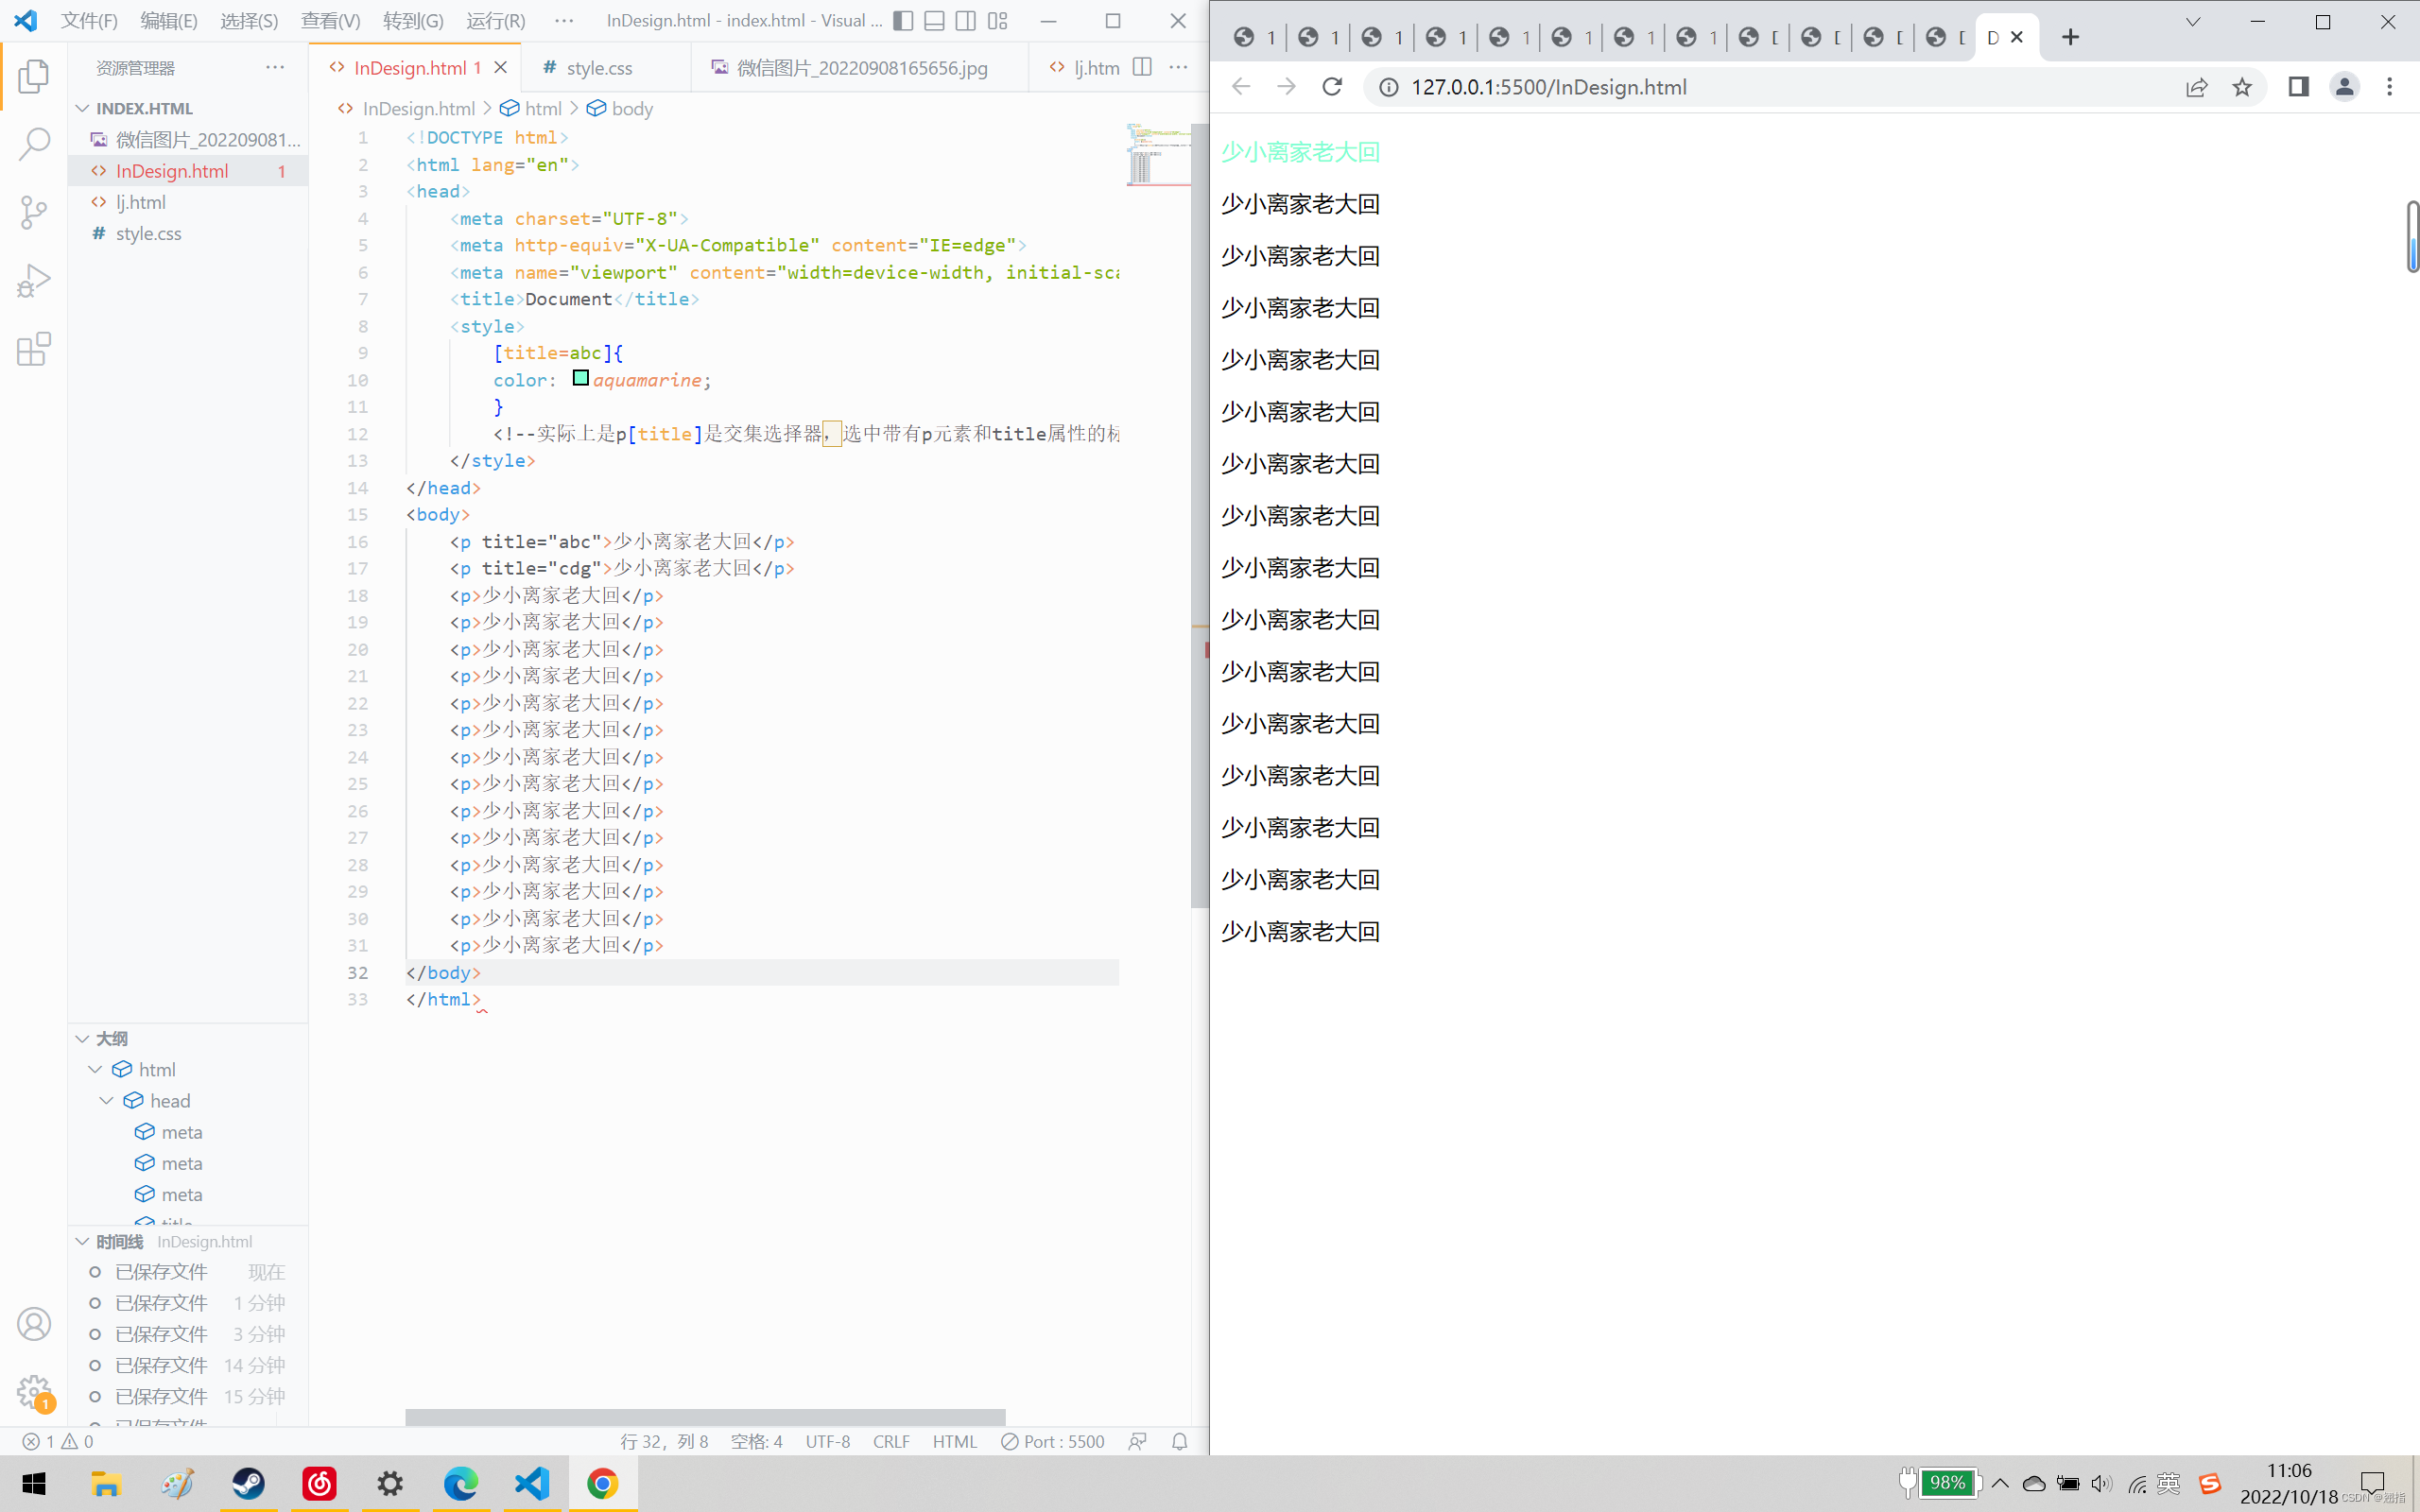This screenshot has width=2420, height=1512.
Task: Click the aquamarine color swatch in the code
Action: pos(580,378)
